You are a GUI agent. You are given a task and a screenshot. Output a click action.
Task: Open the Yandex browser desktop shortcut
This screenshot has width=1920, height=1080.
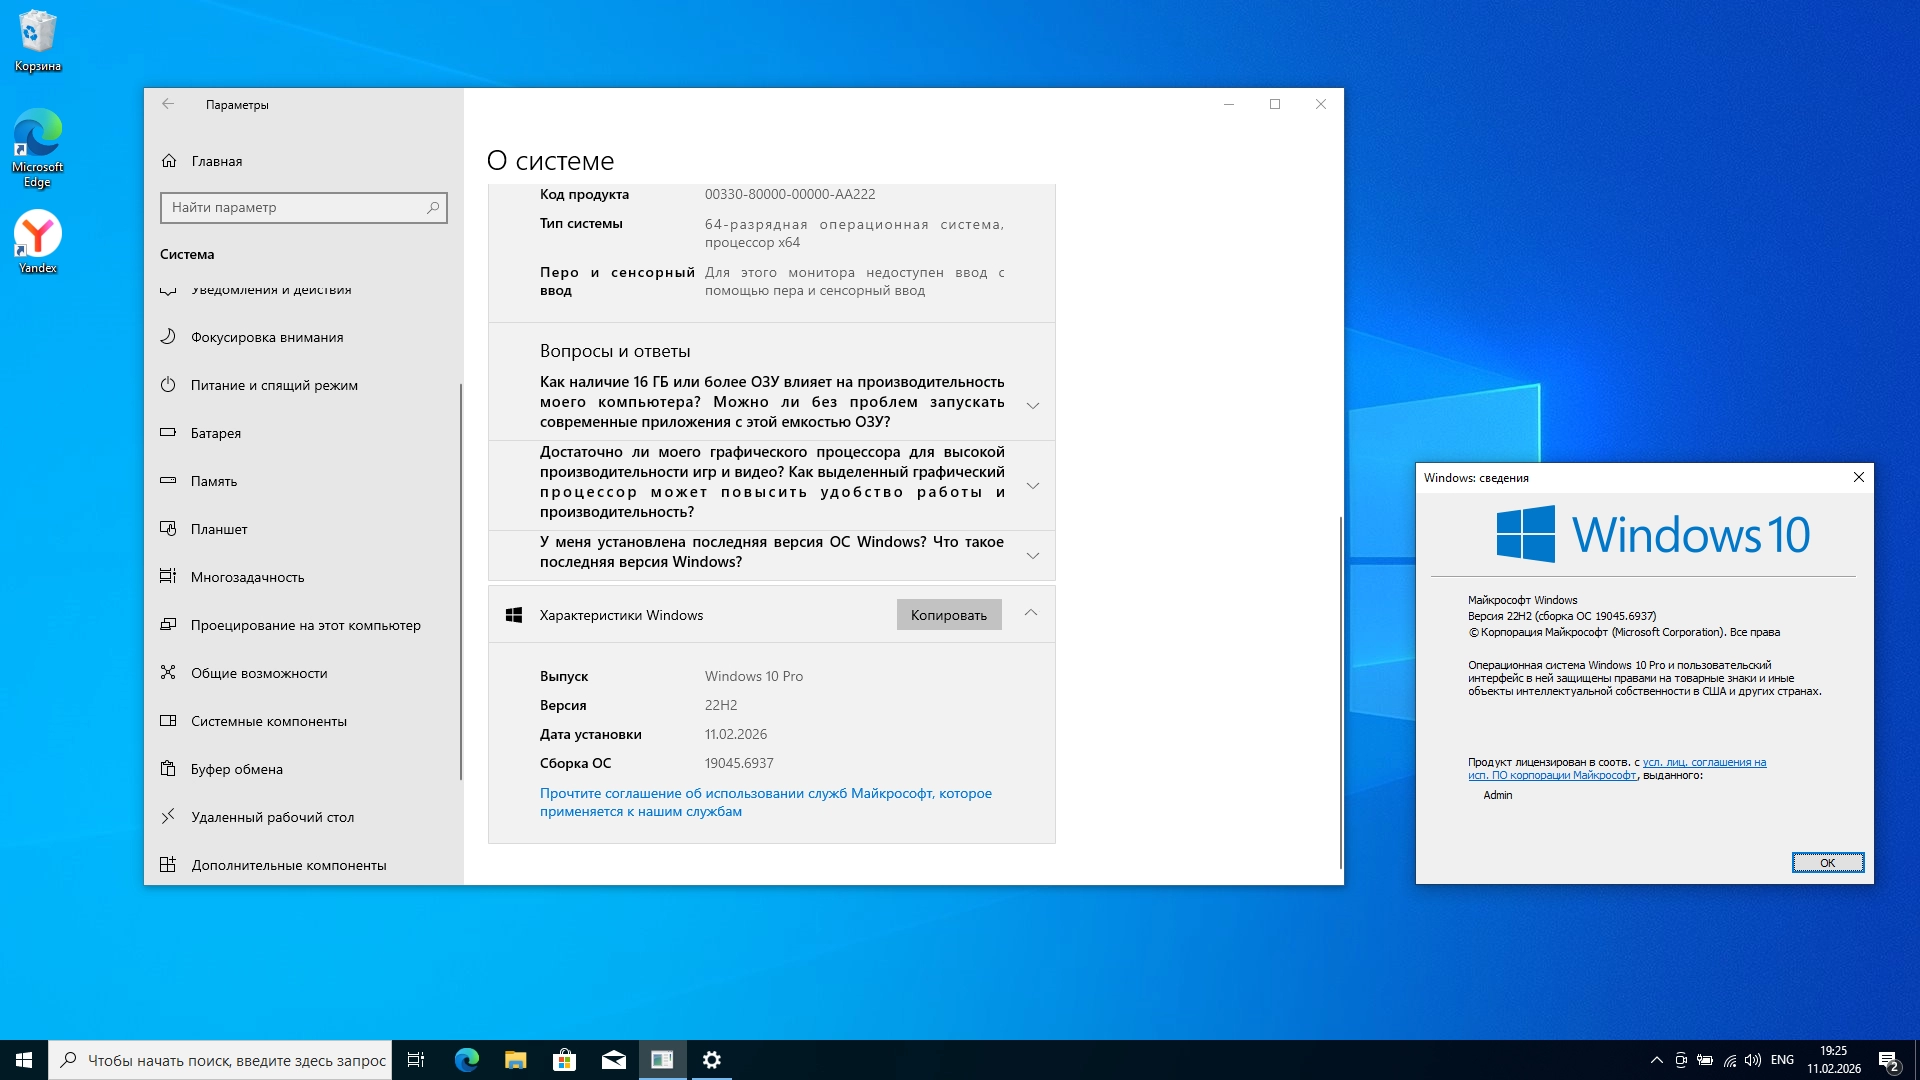click(38, 236)
